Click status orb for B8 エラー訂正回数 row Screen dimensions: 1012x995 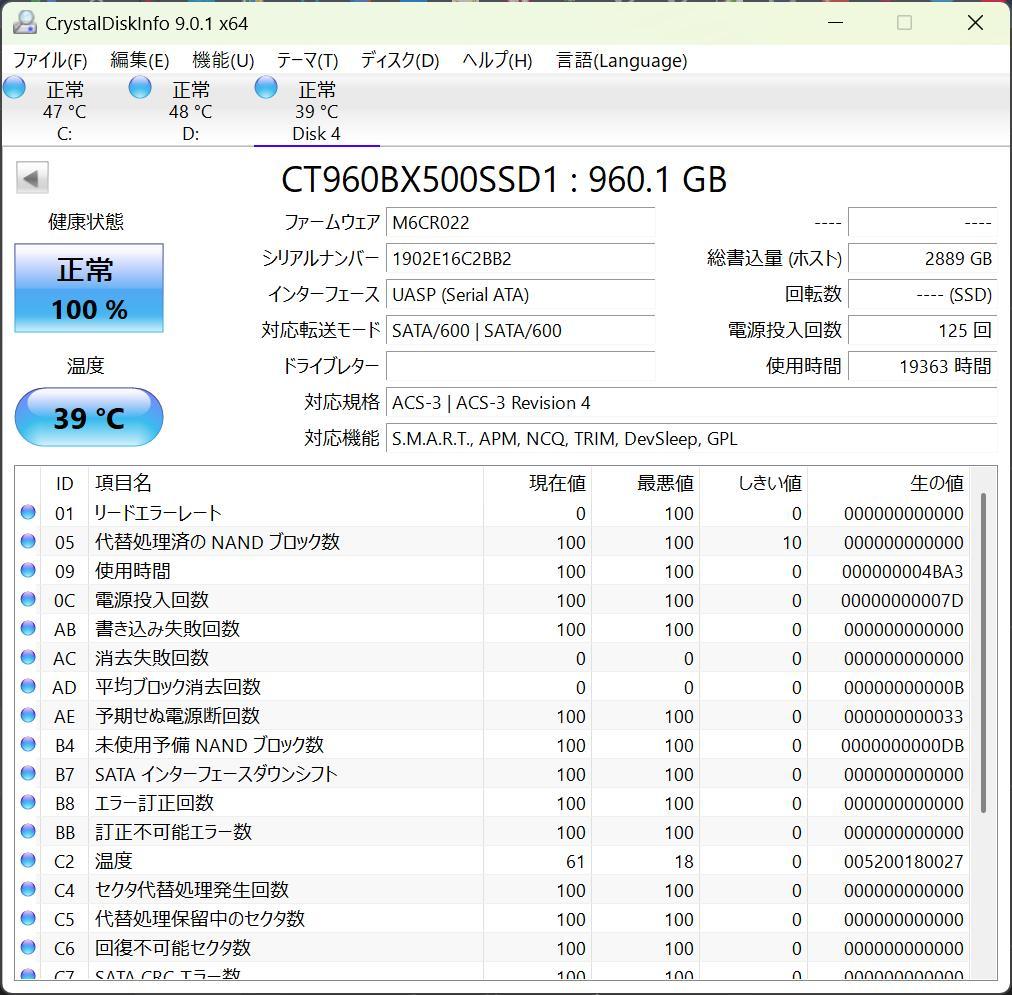point(28,803)
